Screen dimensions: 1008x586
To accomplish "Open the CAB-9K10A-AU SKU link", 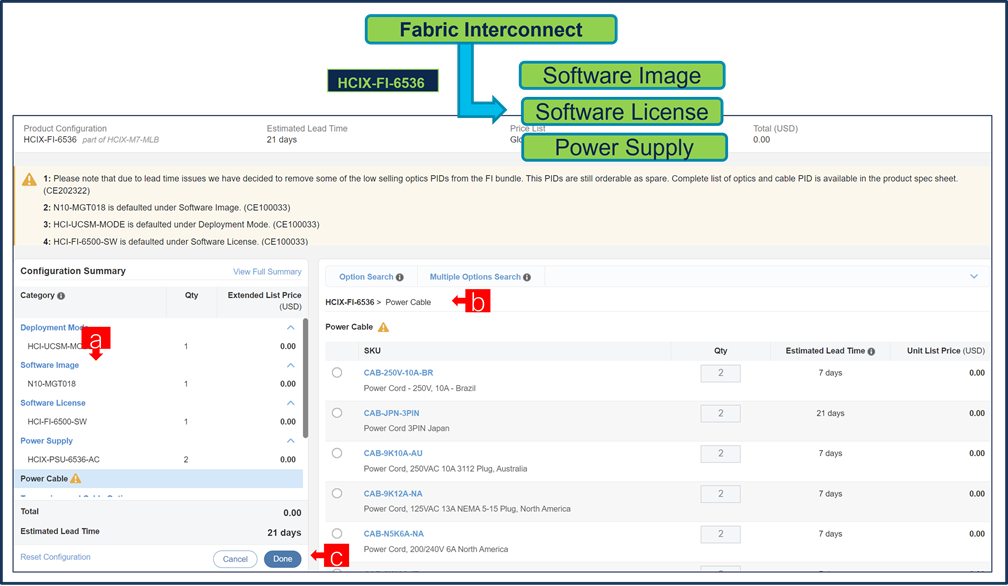I will click(393, 453).
